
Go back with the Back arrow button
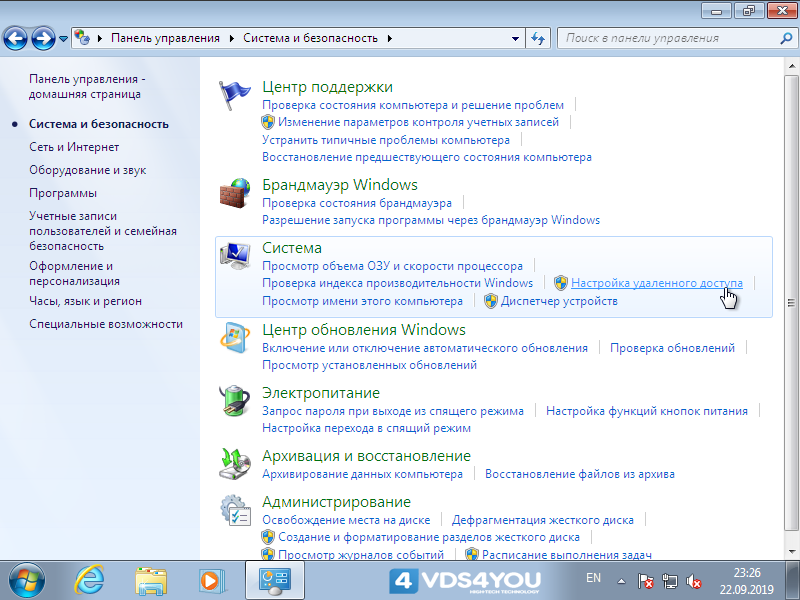point(15,38)
